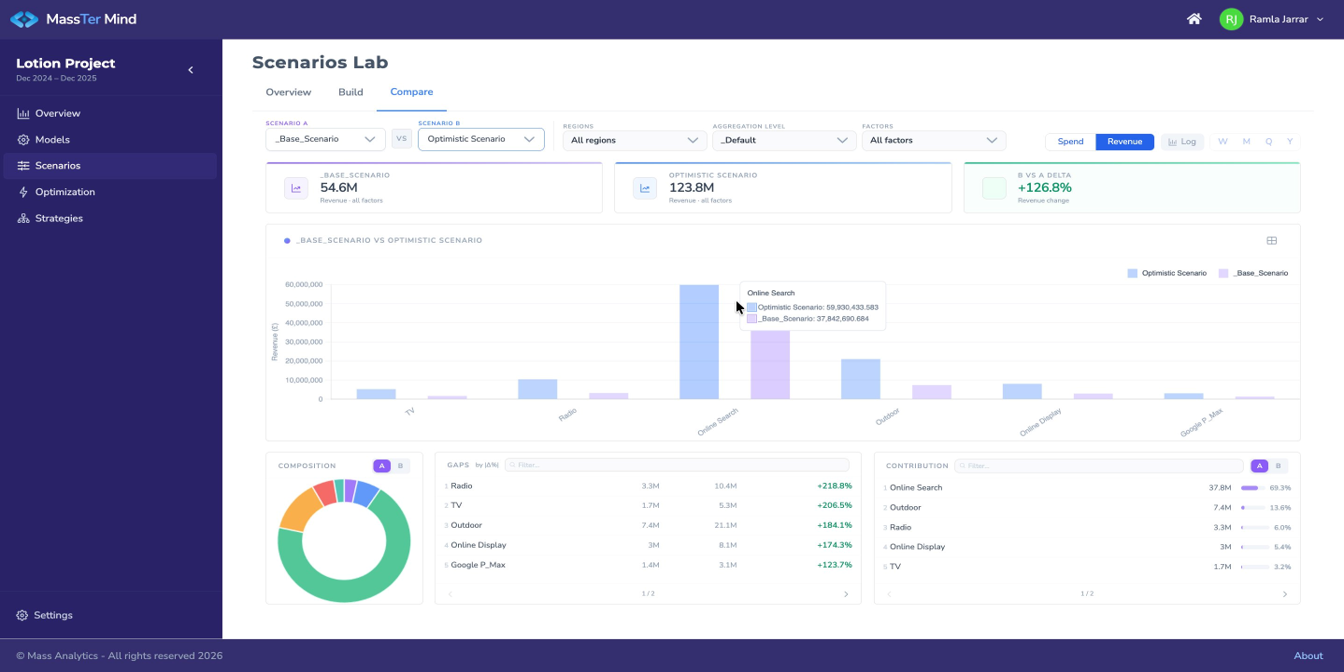Select the Optimization lightning icon

[23, 192]
